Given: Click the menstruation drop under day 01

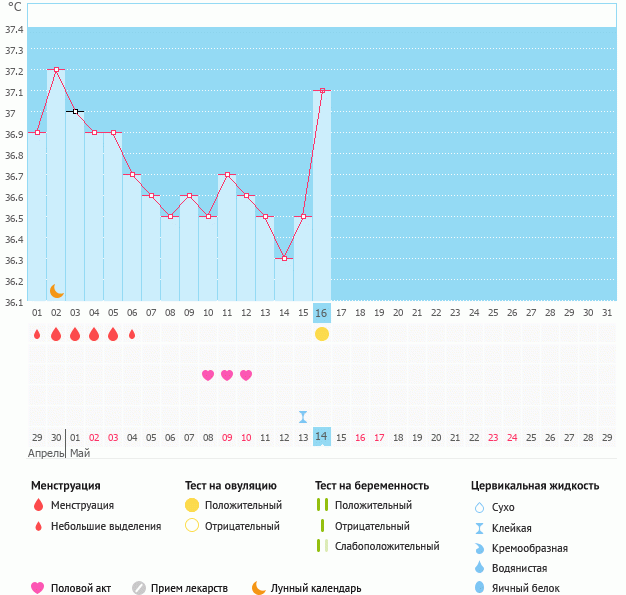Looking at the screenshot, I should coord(37,334).
